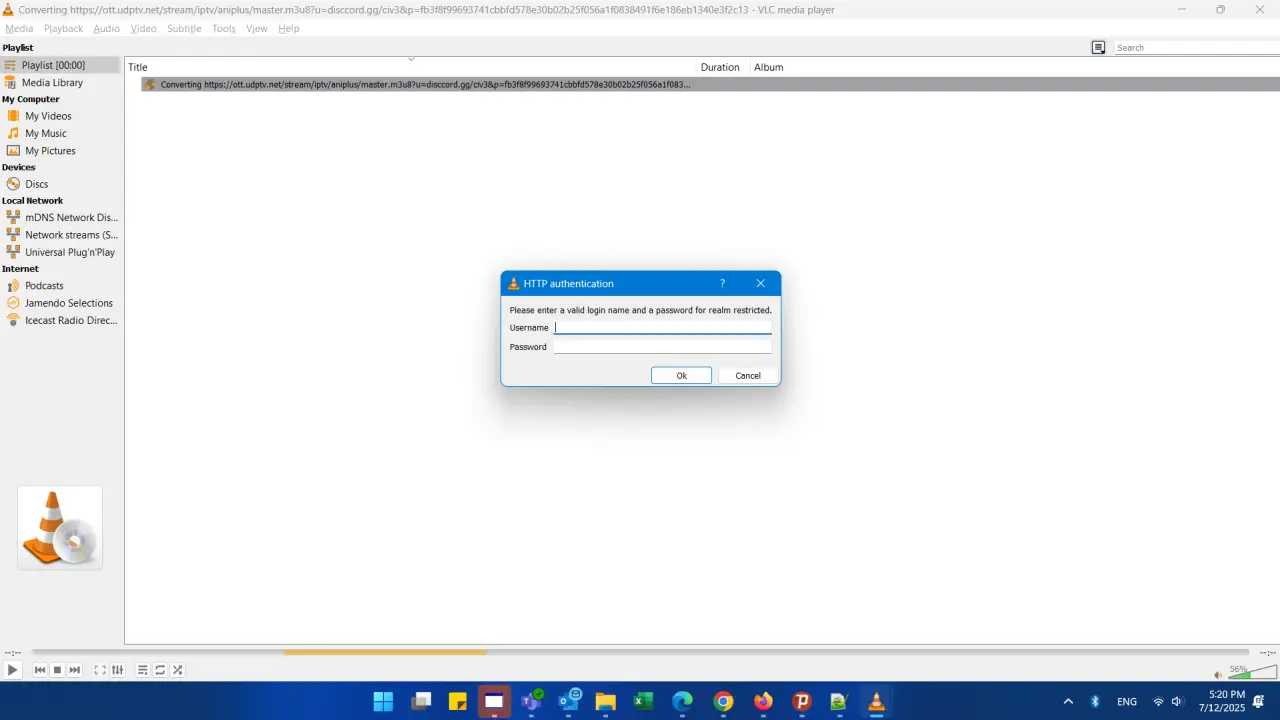Open Windows Start menu

click(x=383, y=701)
